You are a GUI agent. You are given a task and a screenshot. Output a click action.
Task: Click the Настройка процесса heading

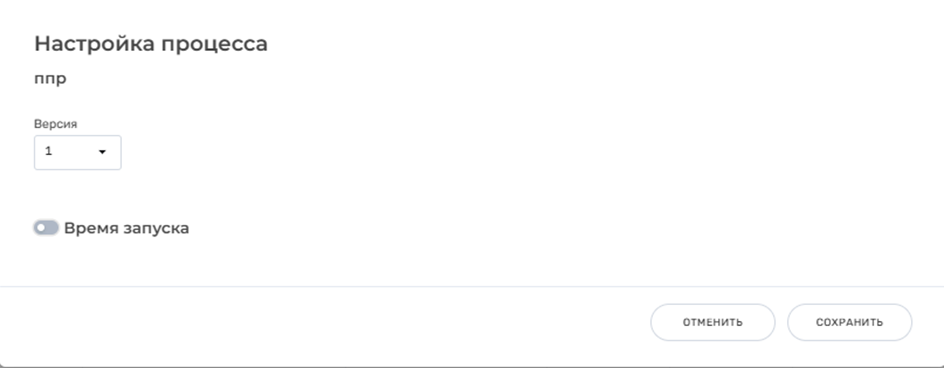151,44
